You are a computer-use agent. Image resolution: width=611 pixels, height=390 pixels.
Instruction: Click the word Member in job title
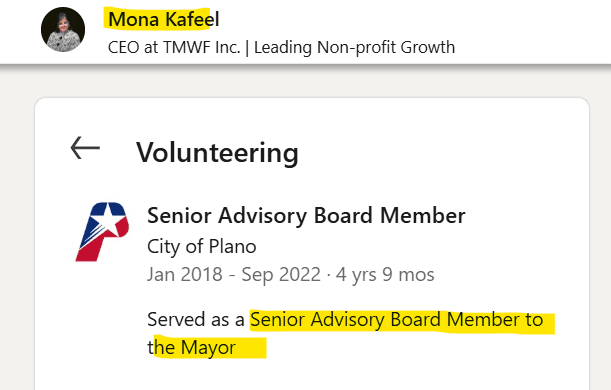[423, 215]
